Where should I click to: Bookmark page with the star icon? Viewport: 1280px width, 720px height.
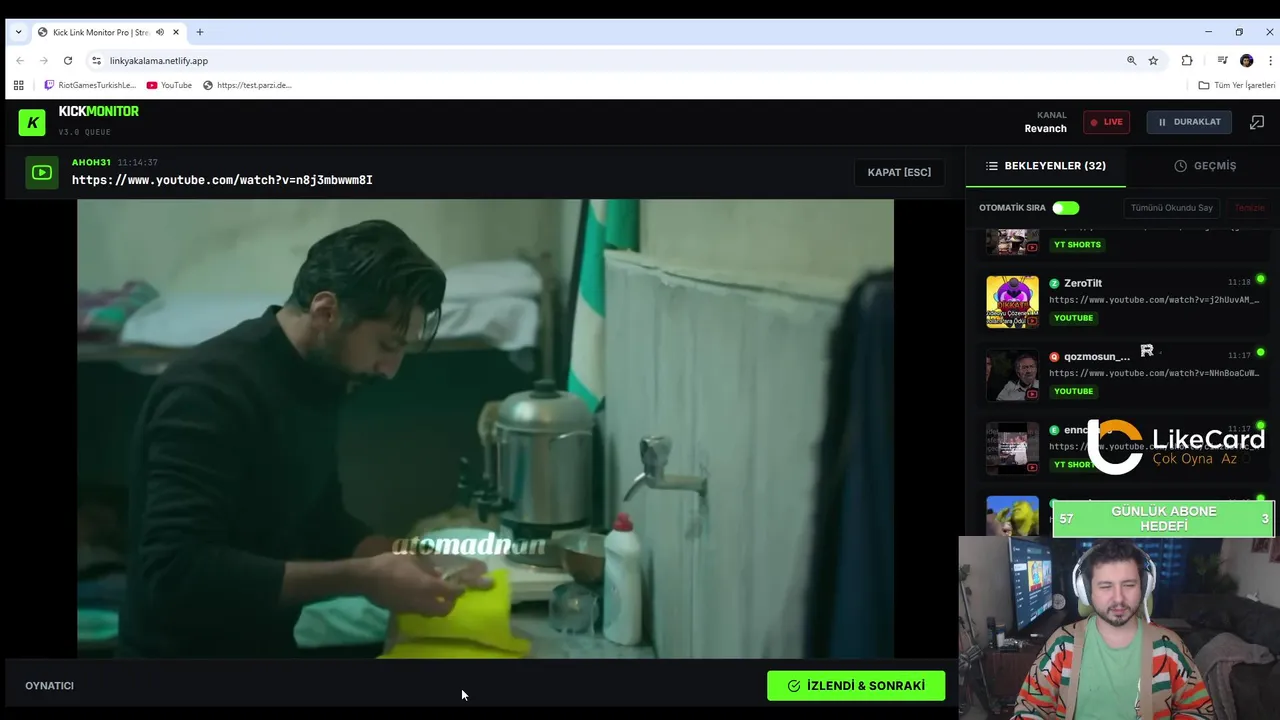pos(1153,61)
